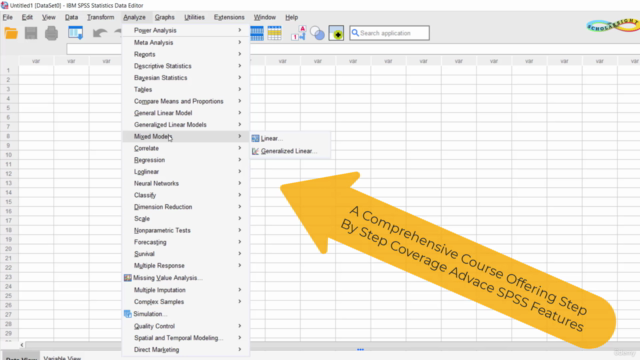Open the Extensions menu
The image size is (640, 360).
click(229, 17)
